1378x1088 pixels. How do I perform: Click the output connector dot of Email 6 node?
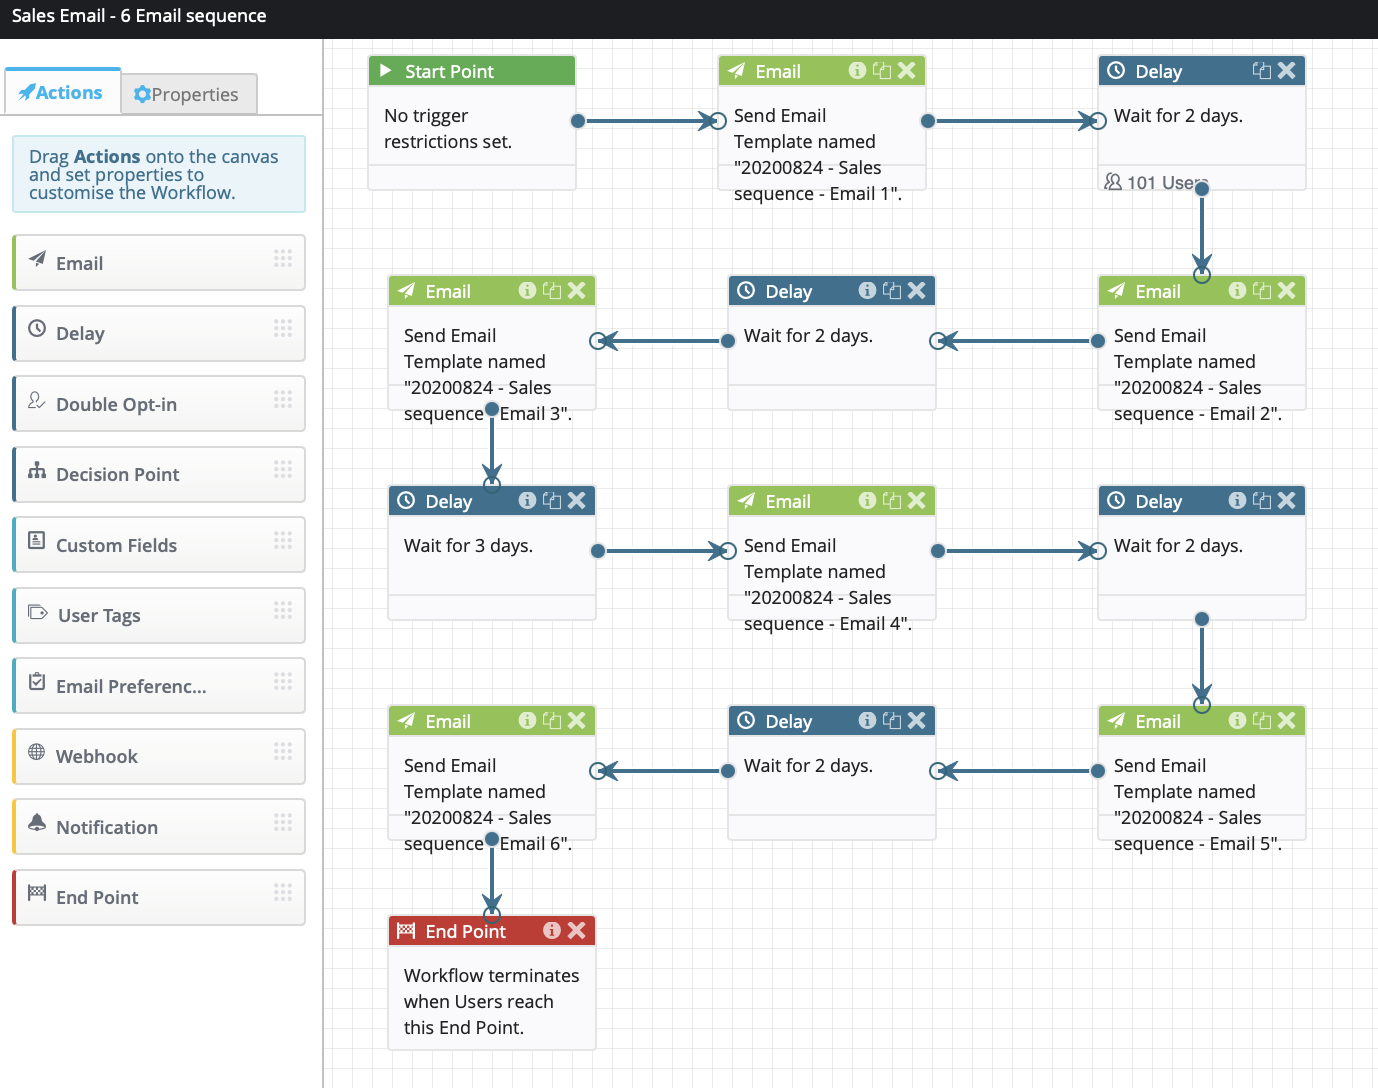(x=492, y=839)
